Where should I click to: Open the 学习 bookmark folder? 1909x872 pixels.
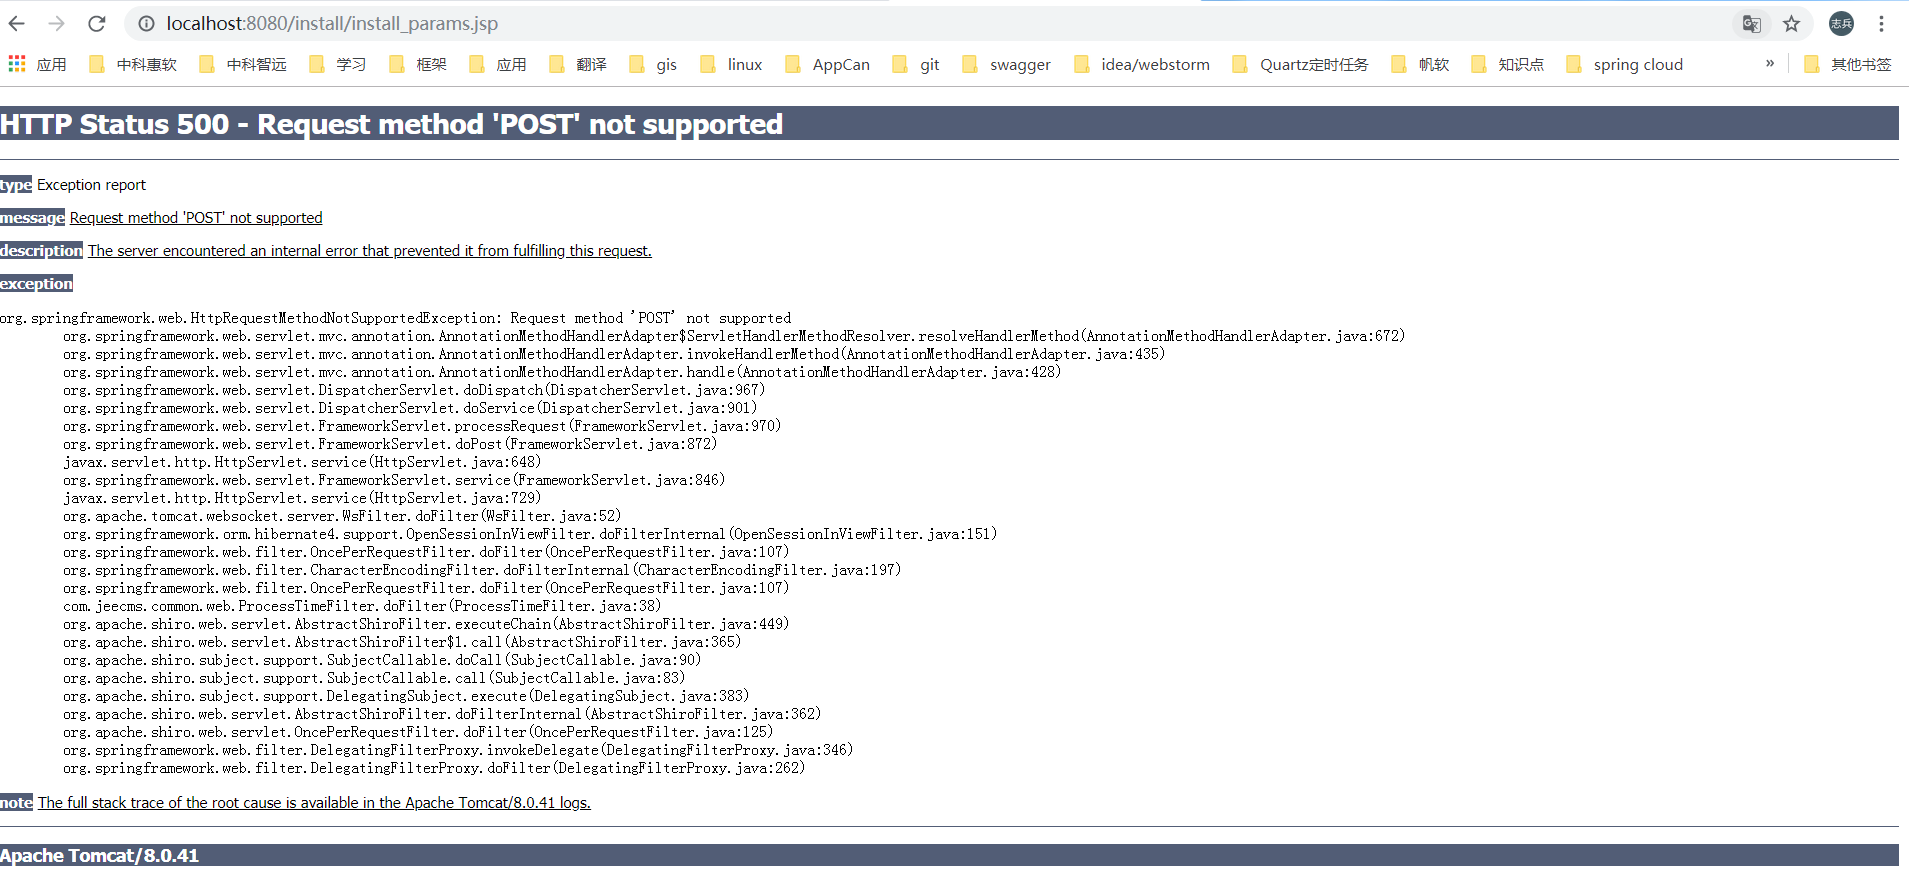pos(338,64)
